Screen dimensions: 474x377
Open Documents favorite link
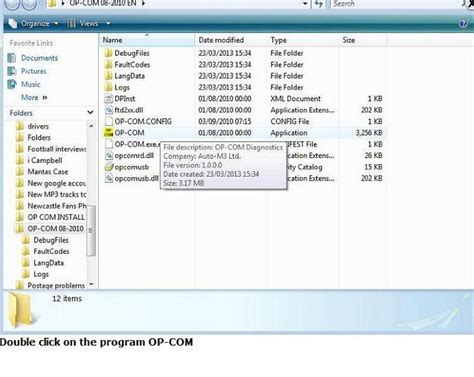tap(39, 58)
